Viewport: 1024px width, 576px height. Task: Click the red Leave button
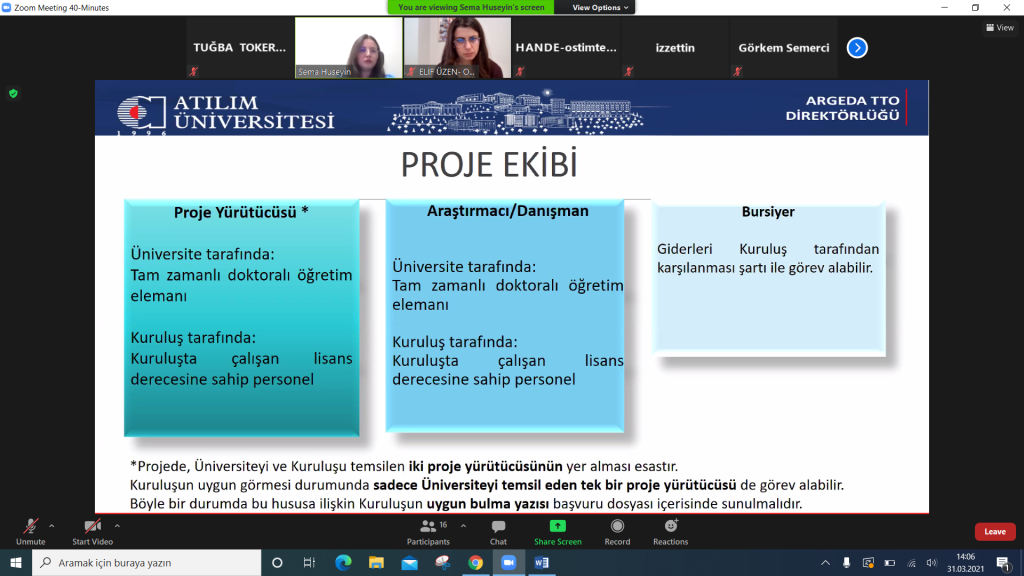(994, 532)
